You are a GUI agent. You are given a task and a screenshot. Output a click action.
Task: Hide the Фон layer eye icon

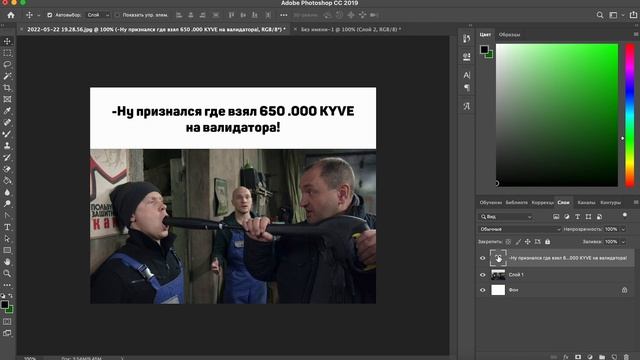pos(482,290)
